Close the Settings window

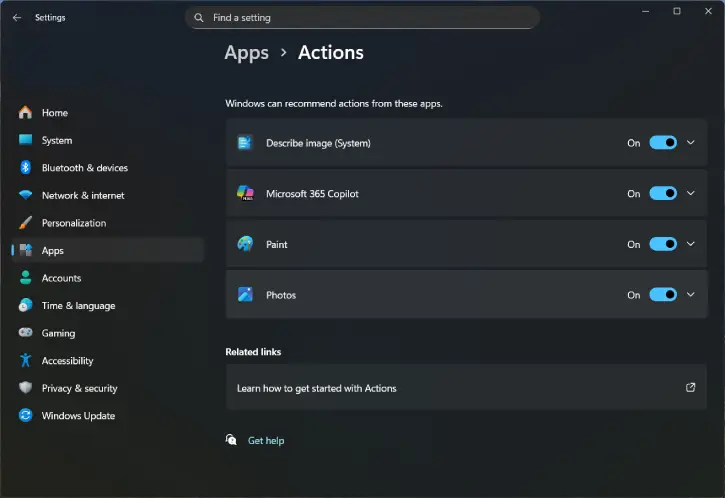(x=708, y=11)
